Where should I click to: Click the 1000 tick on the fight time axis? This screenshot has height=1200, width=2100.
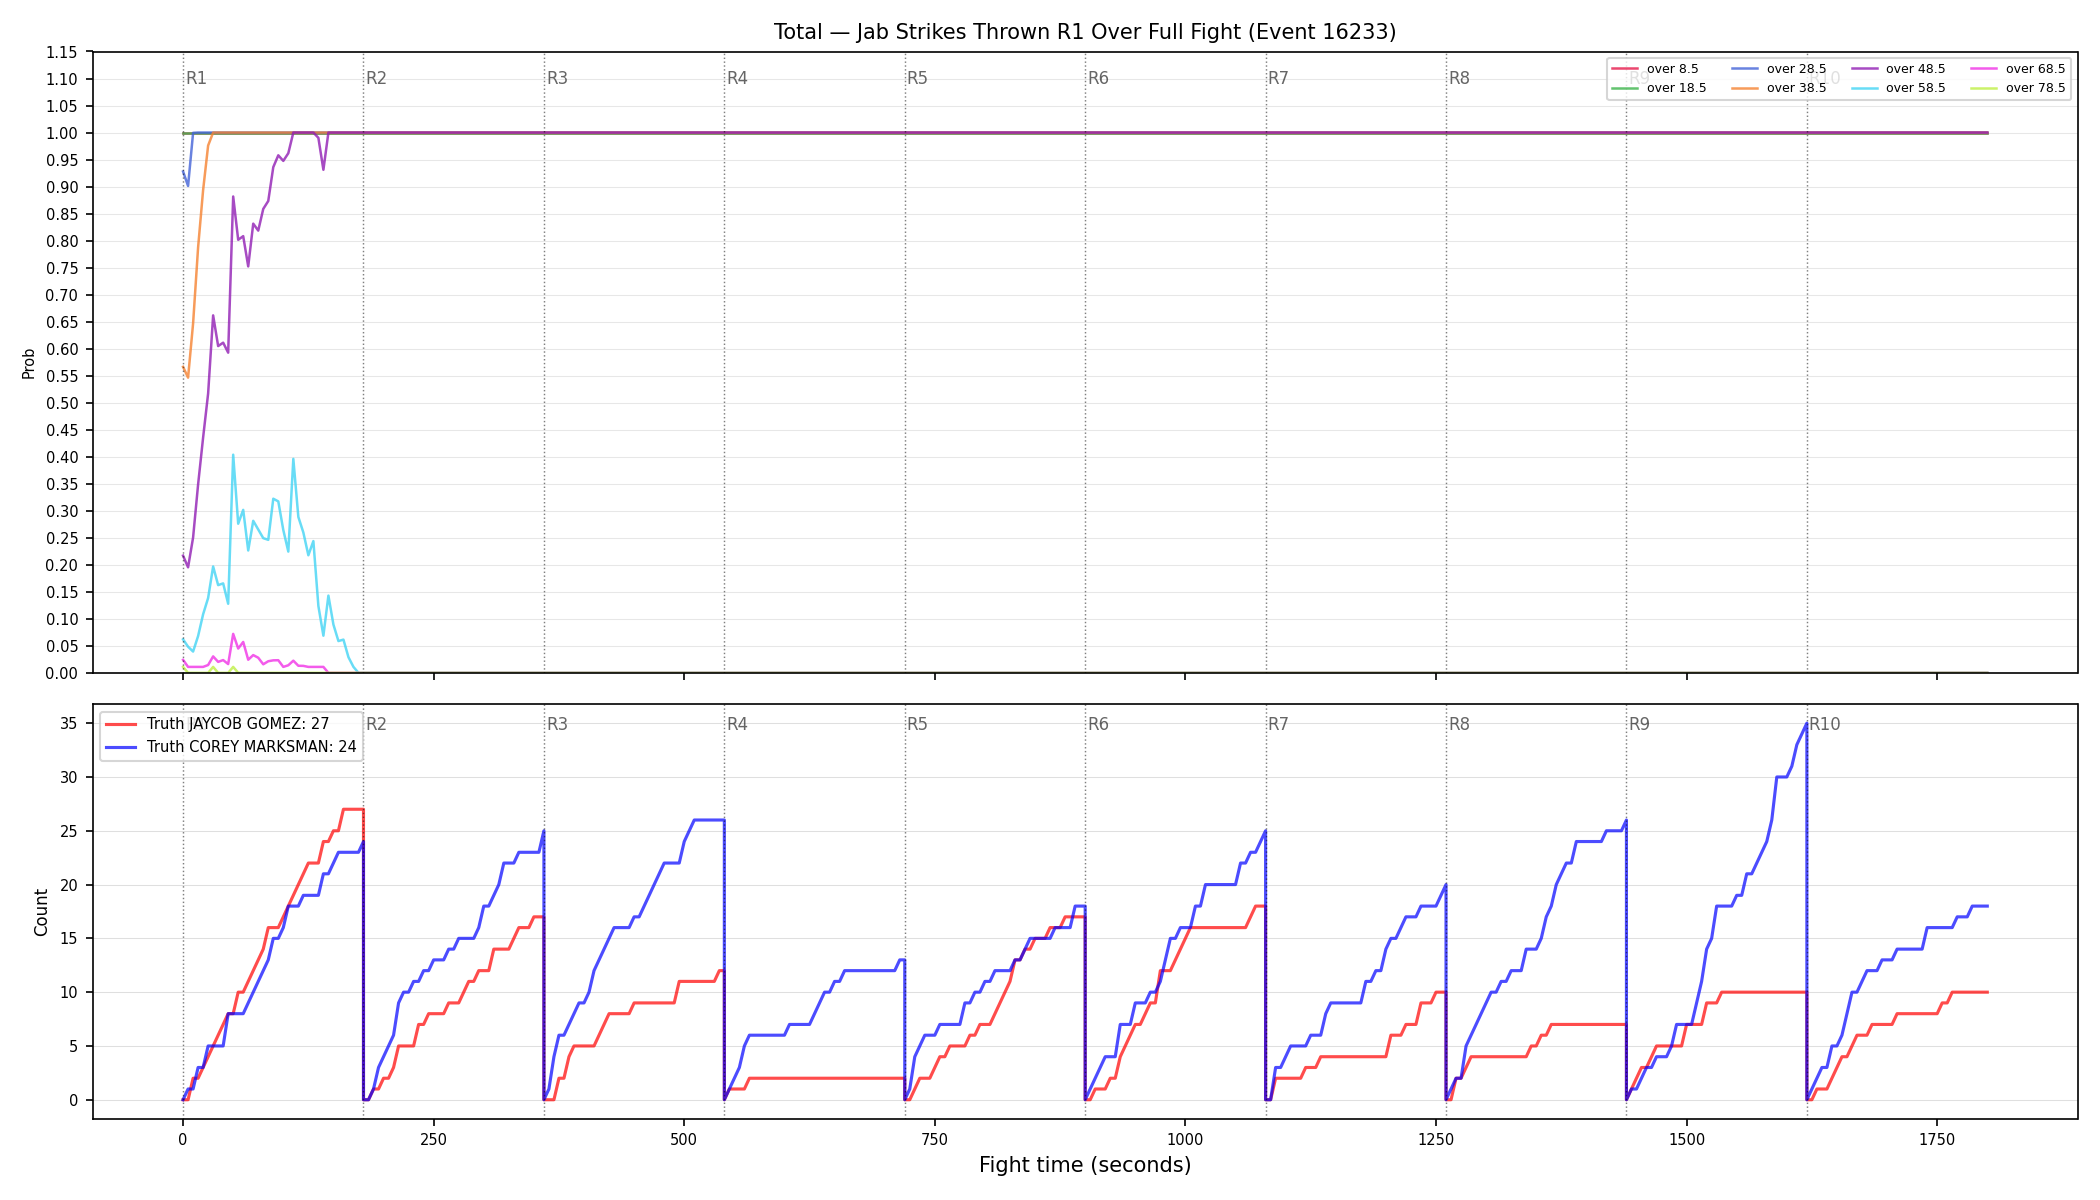1185,1139
